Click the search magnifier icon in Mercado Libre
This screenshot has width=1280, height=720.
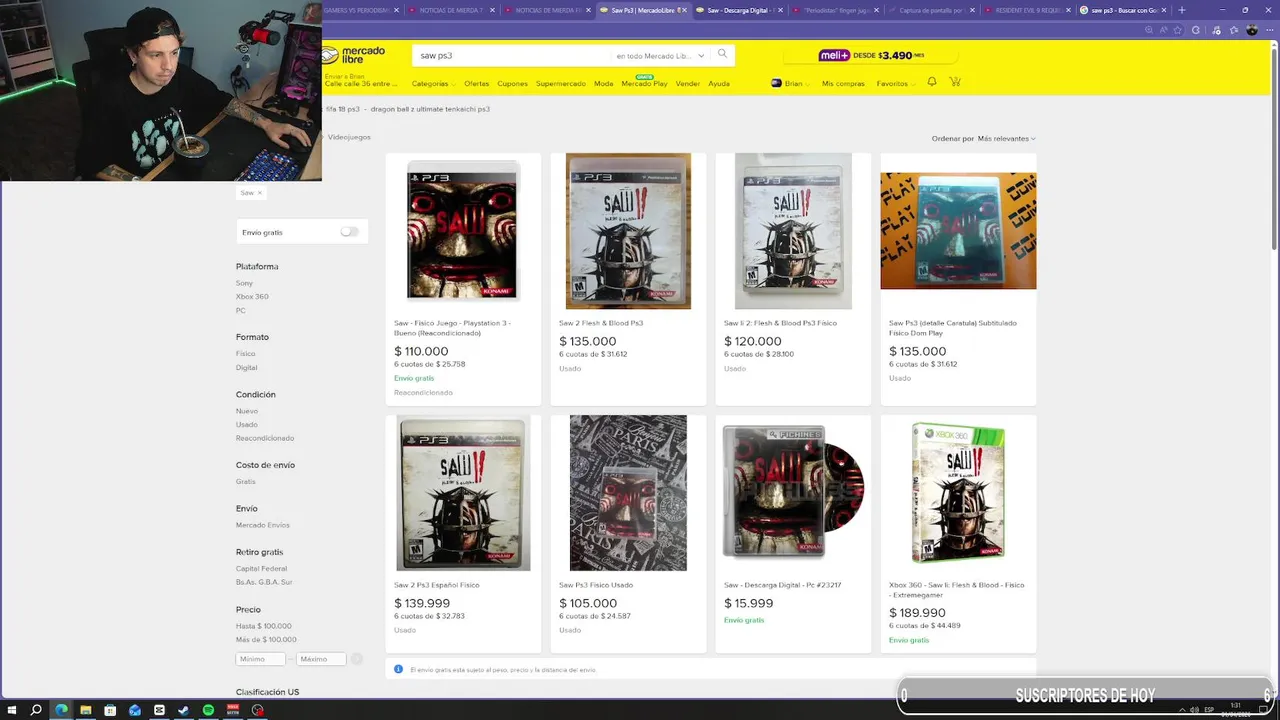click(722, 55)
